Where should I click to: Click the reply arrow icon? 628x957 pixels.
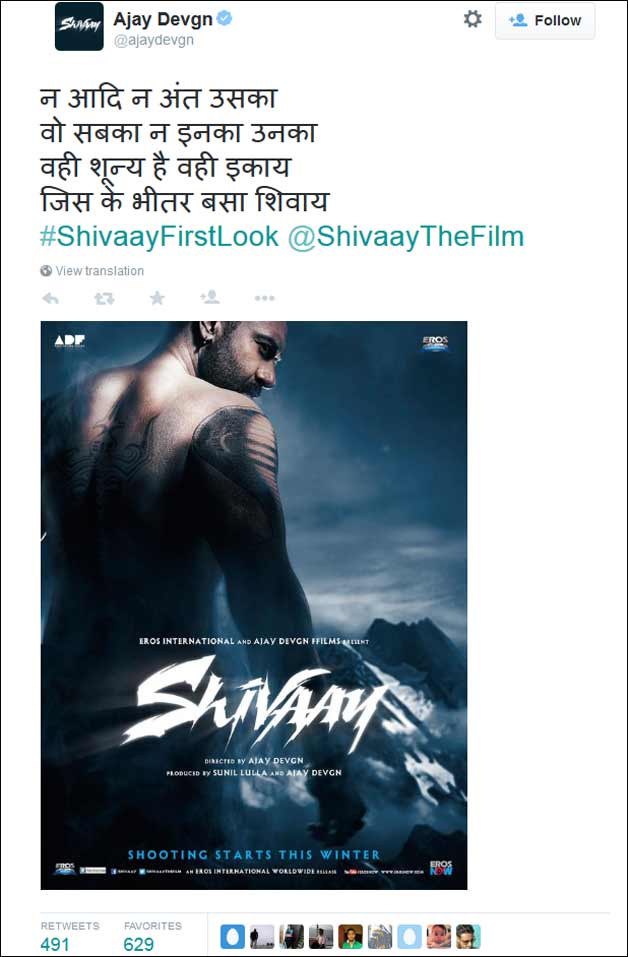pos(50,298)
